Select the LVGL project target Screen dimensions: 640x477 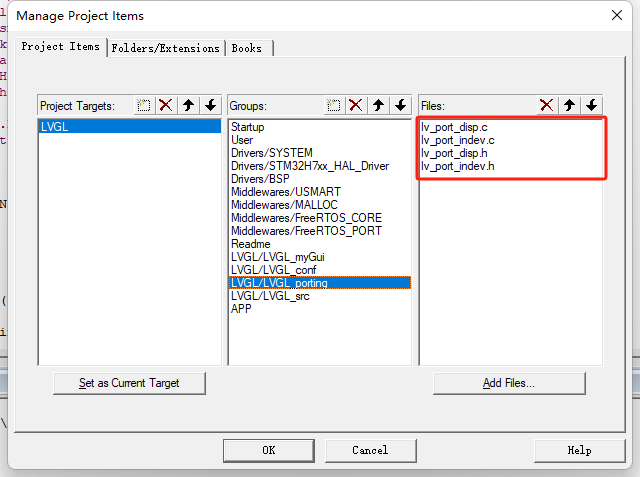(x=130, y=127)
